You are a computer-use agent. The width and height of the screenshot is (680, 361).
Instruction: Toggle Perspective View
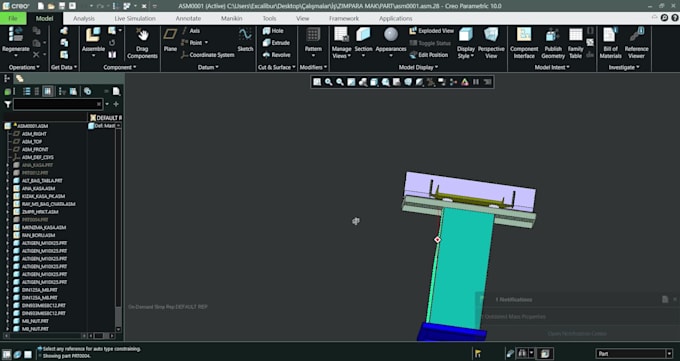(x=491, y=43)
